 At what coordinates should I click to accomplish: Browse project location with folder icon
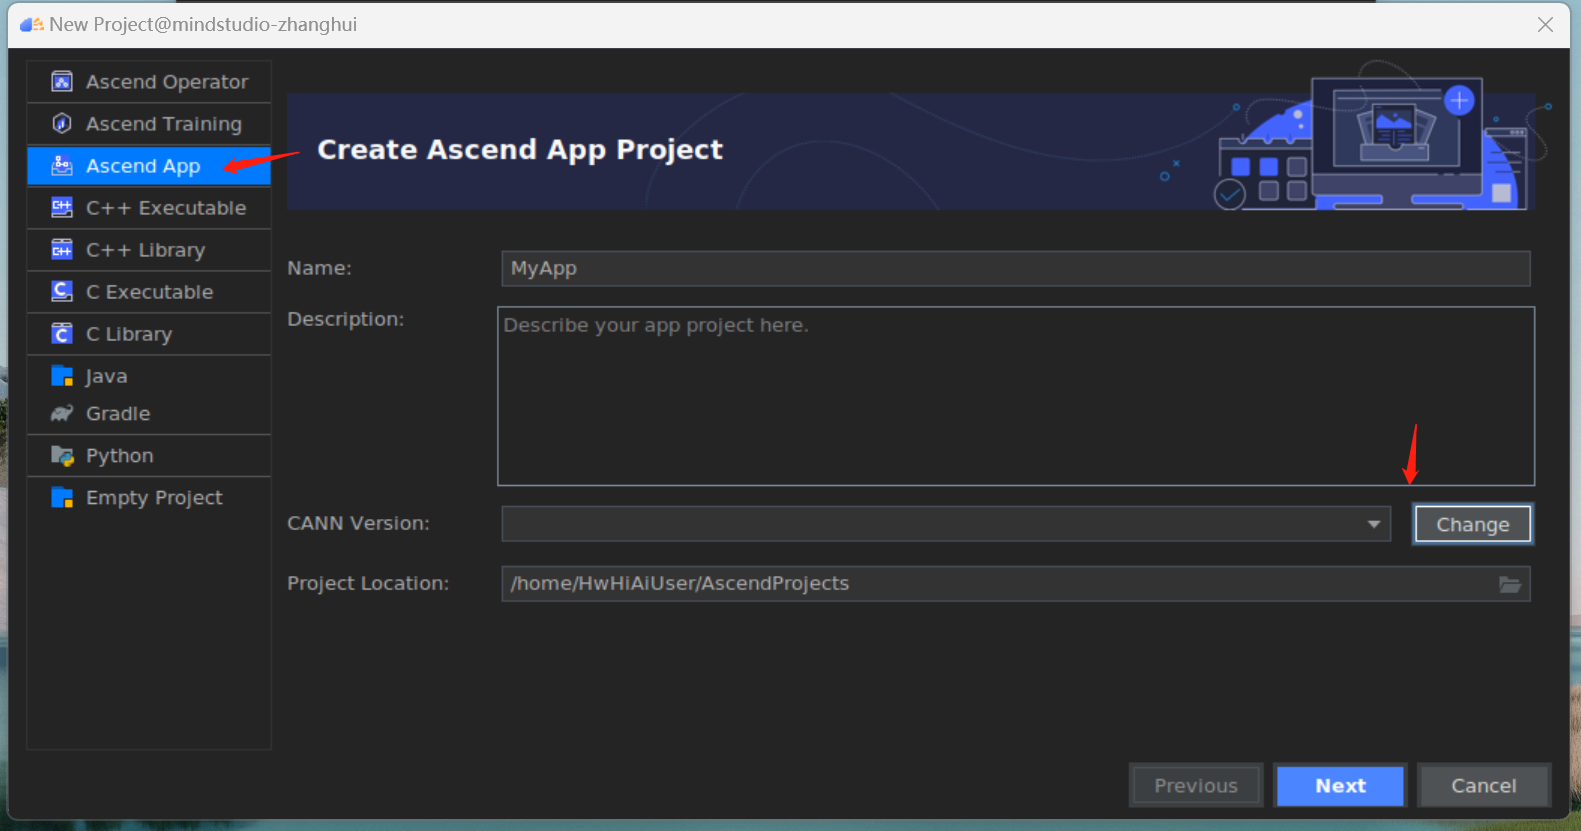coord(1509,584)
